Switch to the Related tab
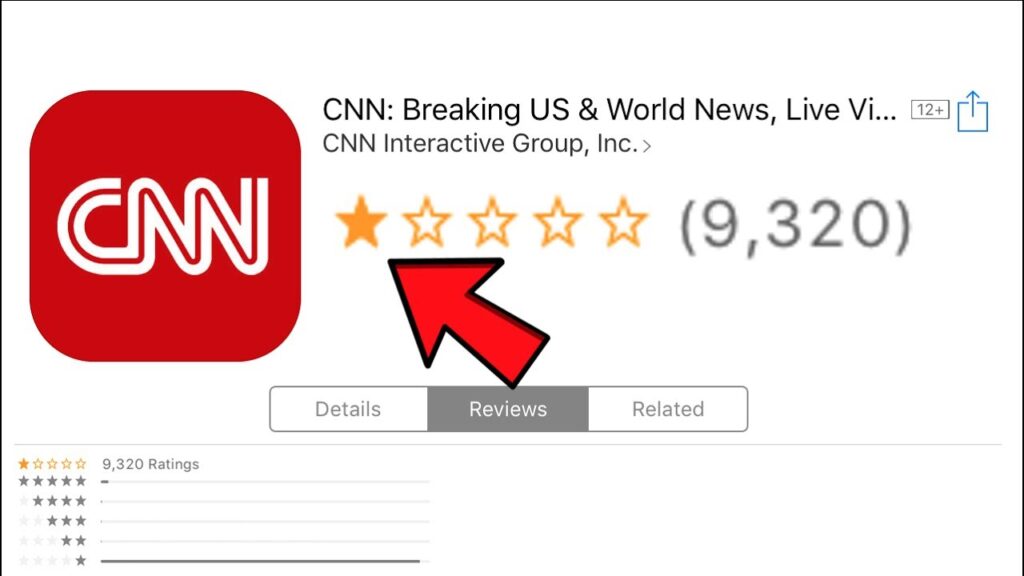Screen dimensions: 1024x576 point(668,409)
